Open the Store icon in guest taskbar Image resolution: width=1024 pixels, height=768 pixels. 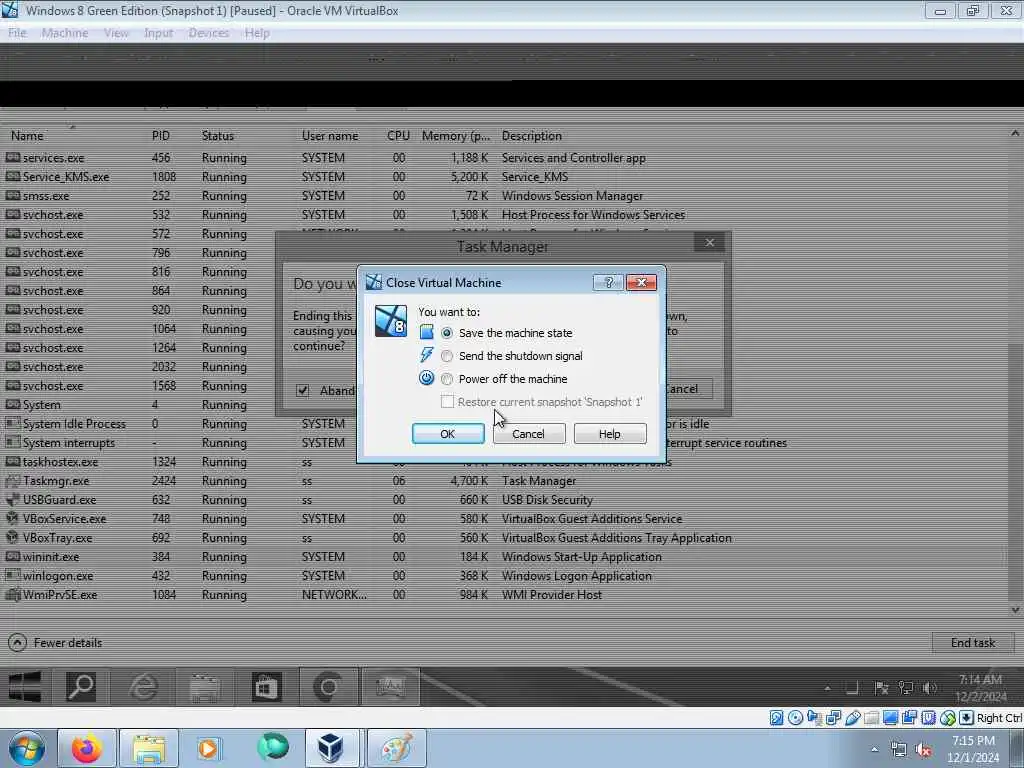[266, 687]
